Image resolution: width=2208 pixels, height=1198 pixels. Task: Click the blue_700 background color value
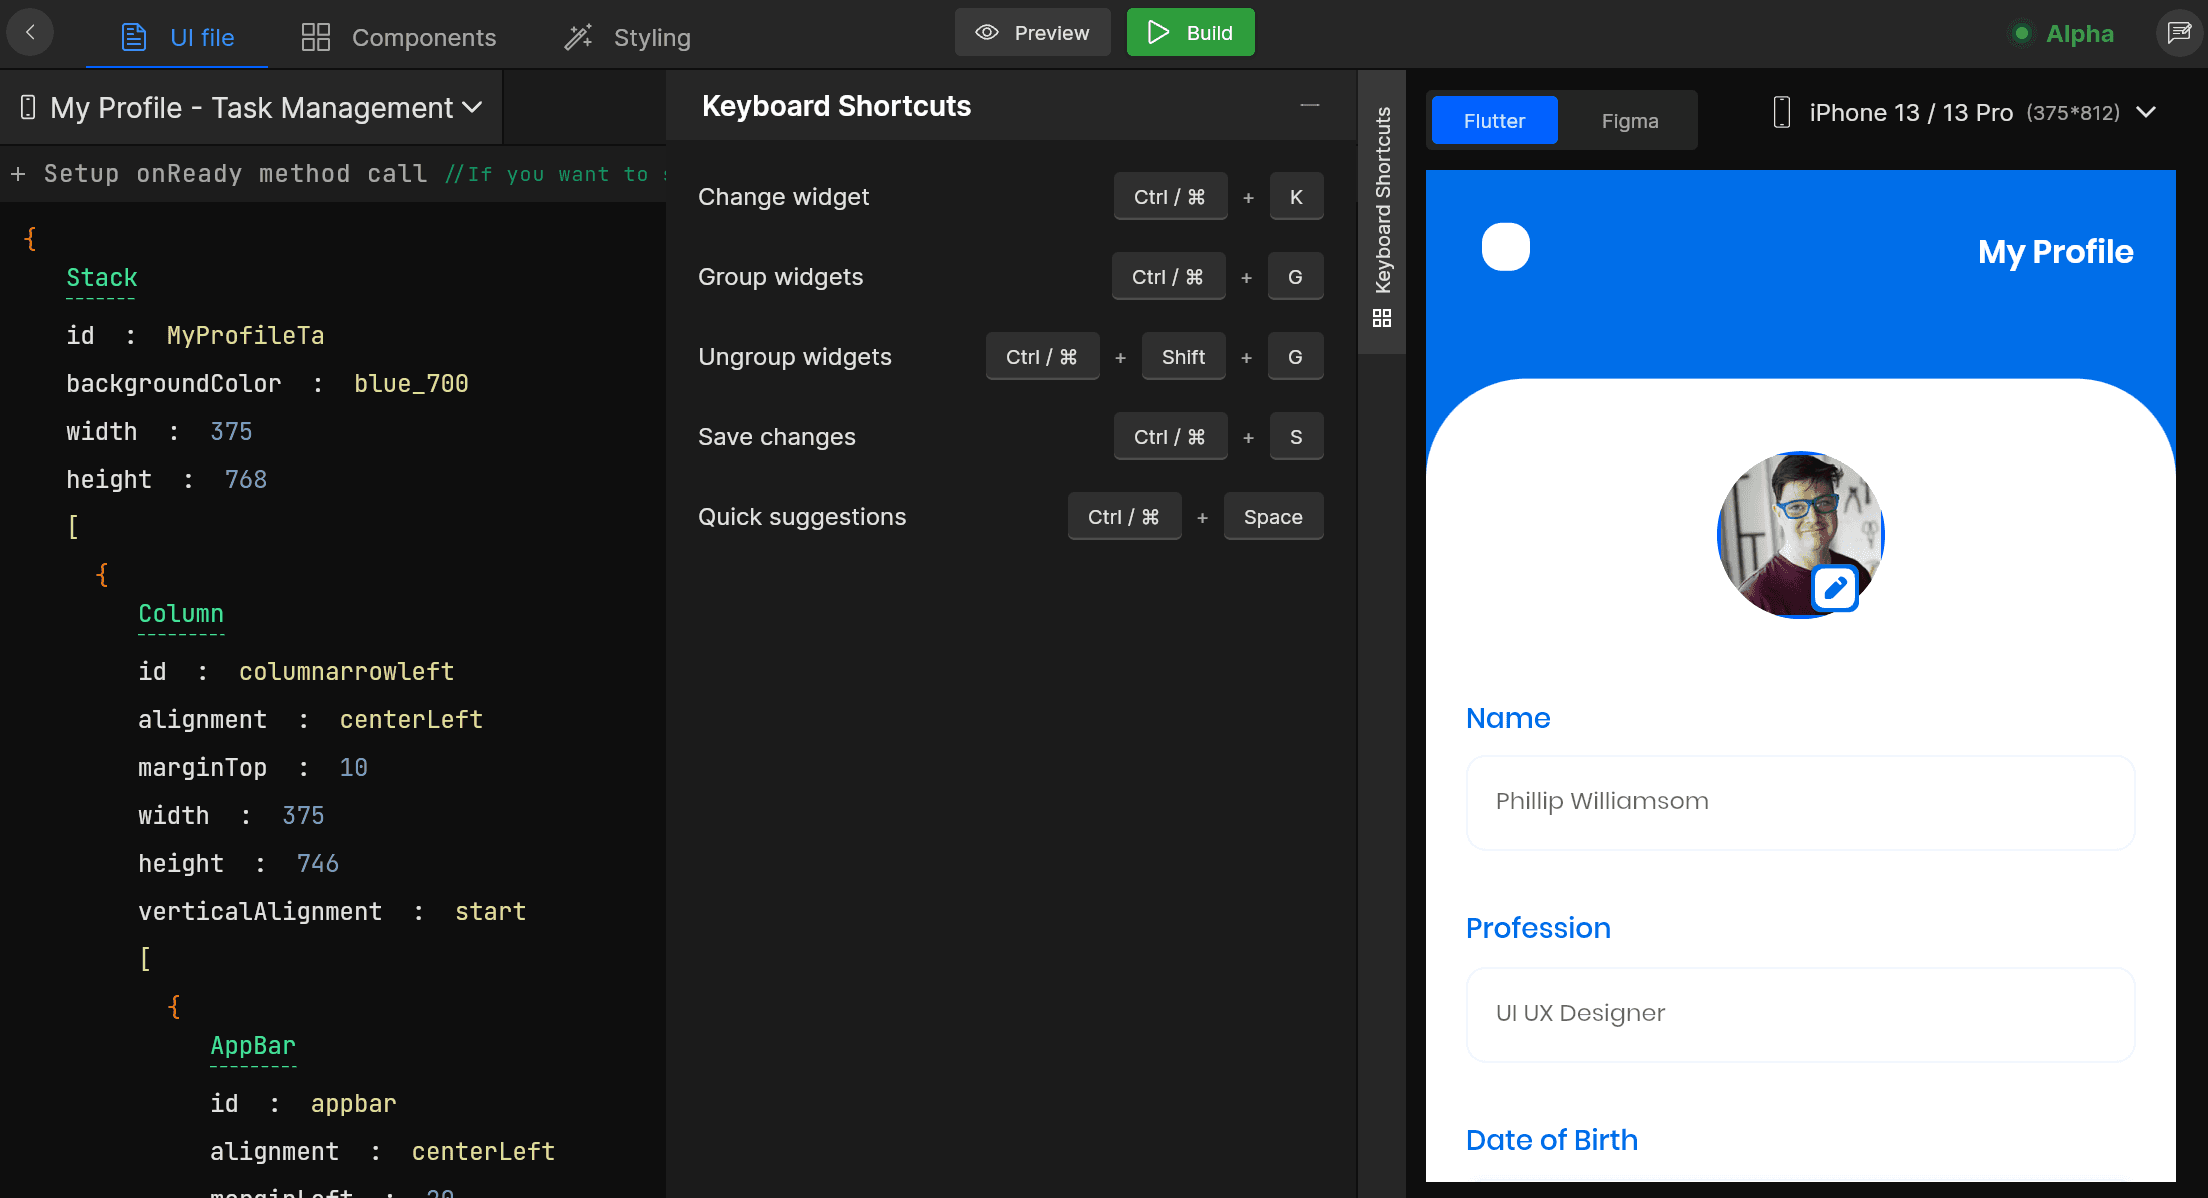pyautogui.click(x=411, y=383)
